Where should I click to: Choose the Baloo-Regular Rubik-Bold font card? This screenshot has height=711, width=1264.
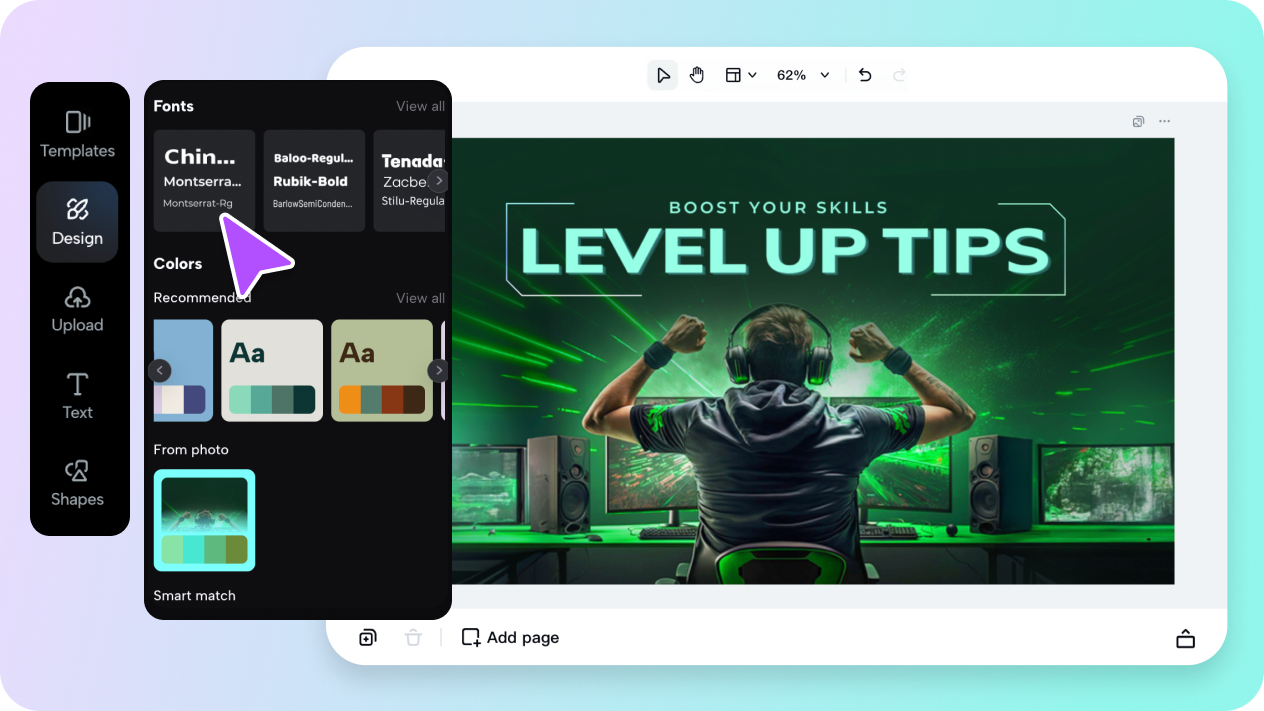pyautogui.click(x=314, y=181)
